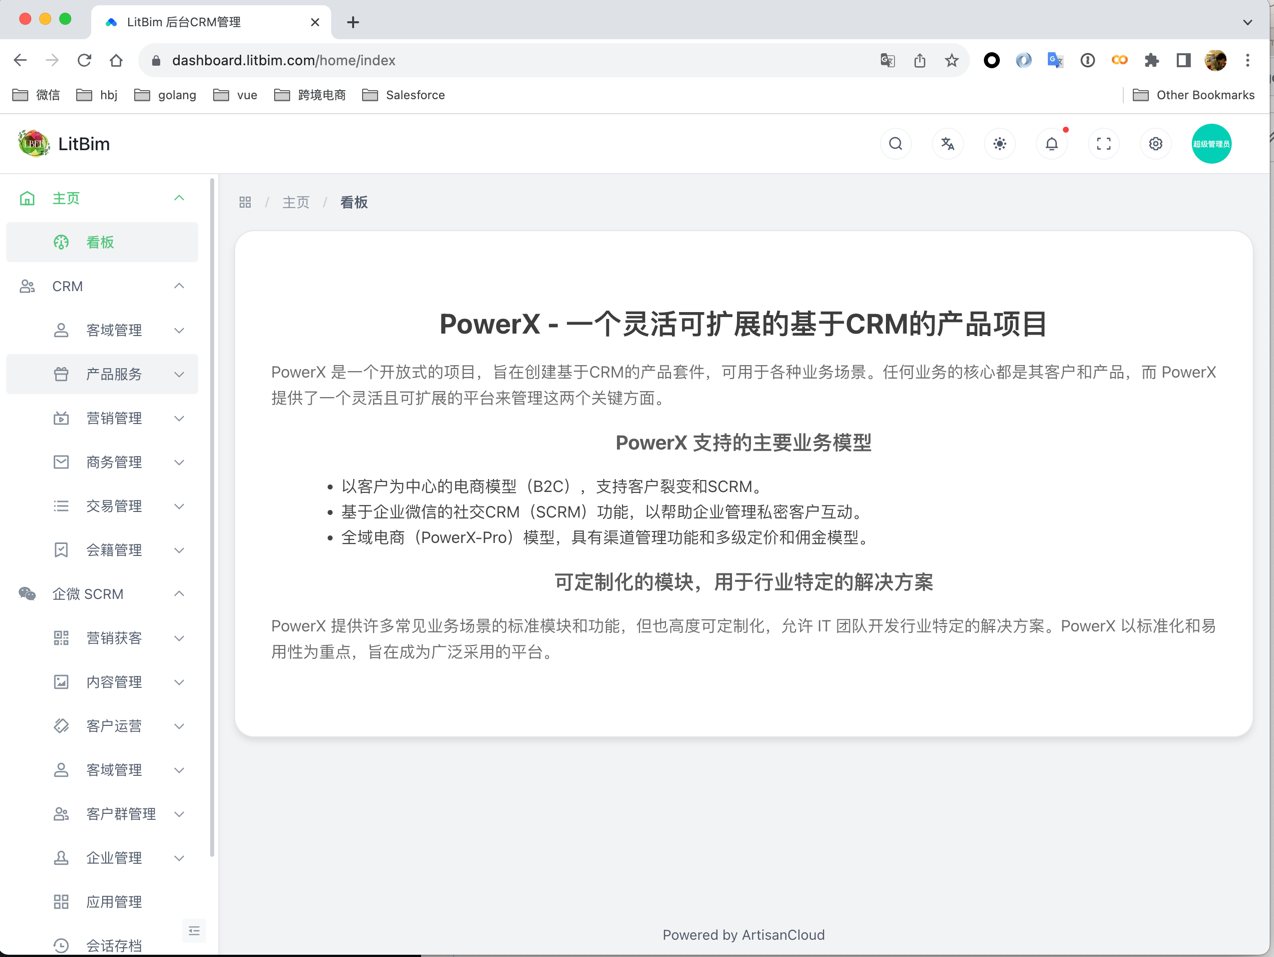Image resolution: width=1274 pixels, height=957 pixels.
Task: Open the browser Extensions puzzle icon
Action: click(1151, 60)
